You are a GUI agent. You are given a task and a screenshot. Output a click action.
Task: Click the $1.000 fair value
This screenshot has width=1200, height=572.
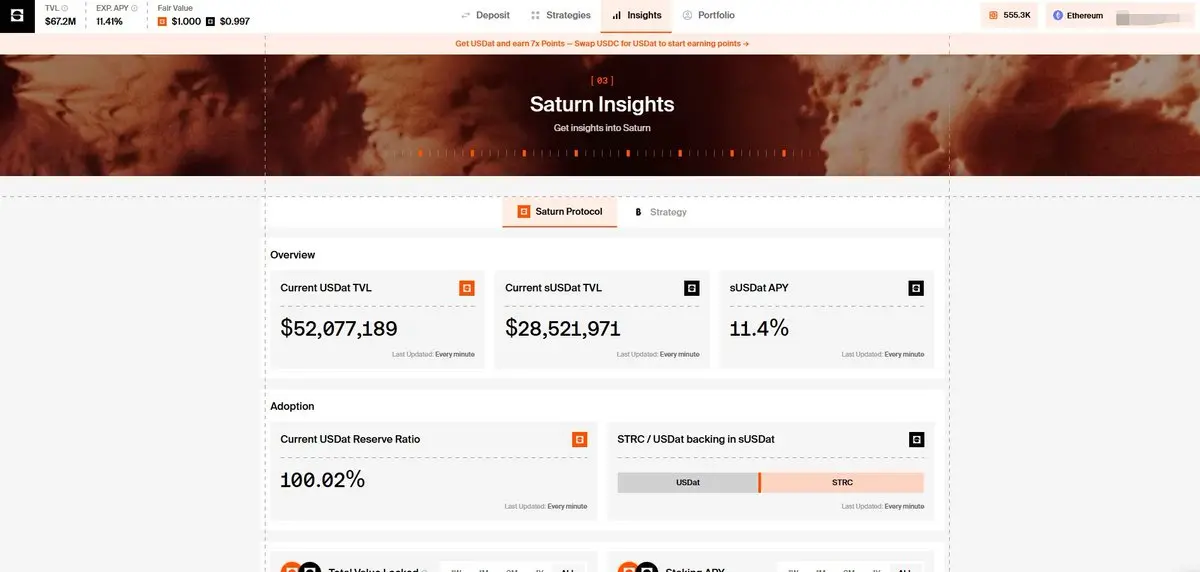click(186, 21)
